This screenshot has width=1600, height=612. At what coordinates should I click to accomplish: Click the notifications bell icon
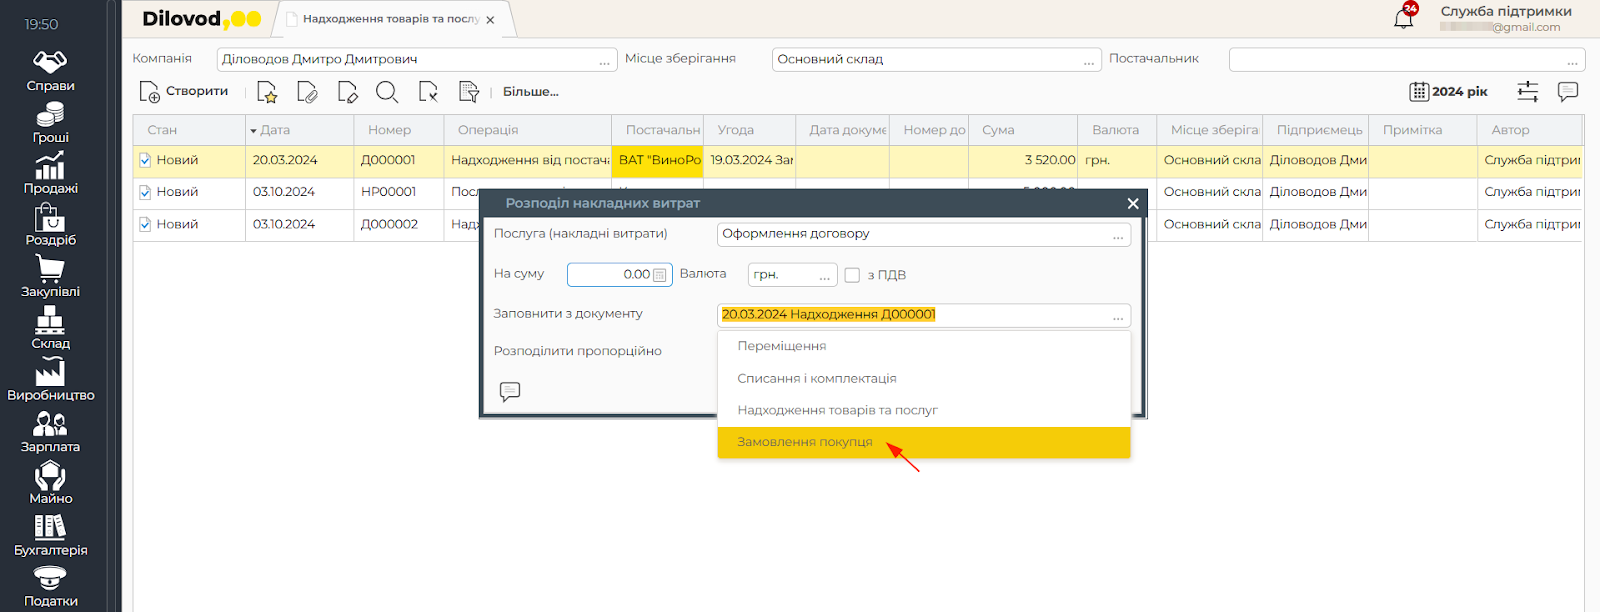[x=1404, y=19]
